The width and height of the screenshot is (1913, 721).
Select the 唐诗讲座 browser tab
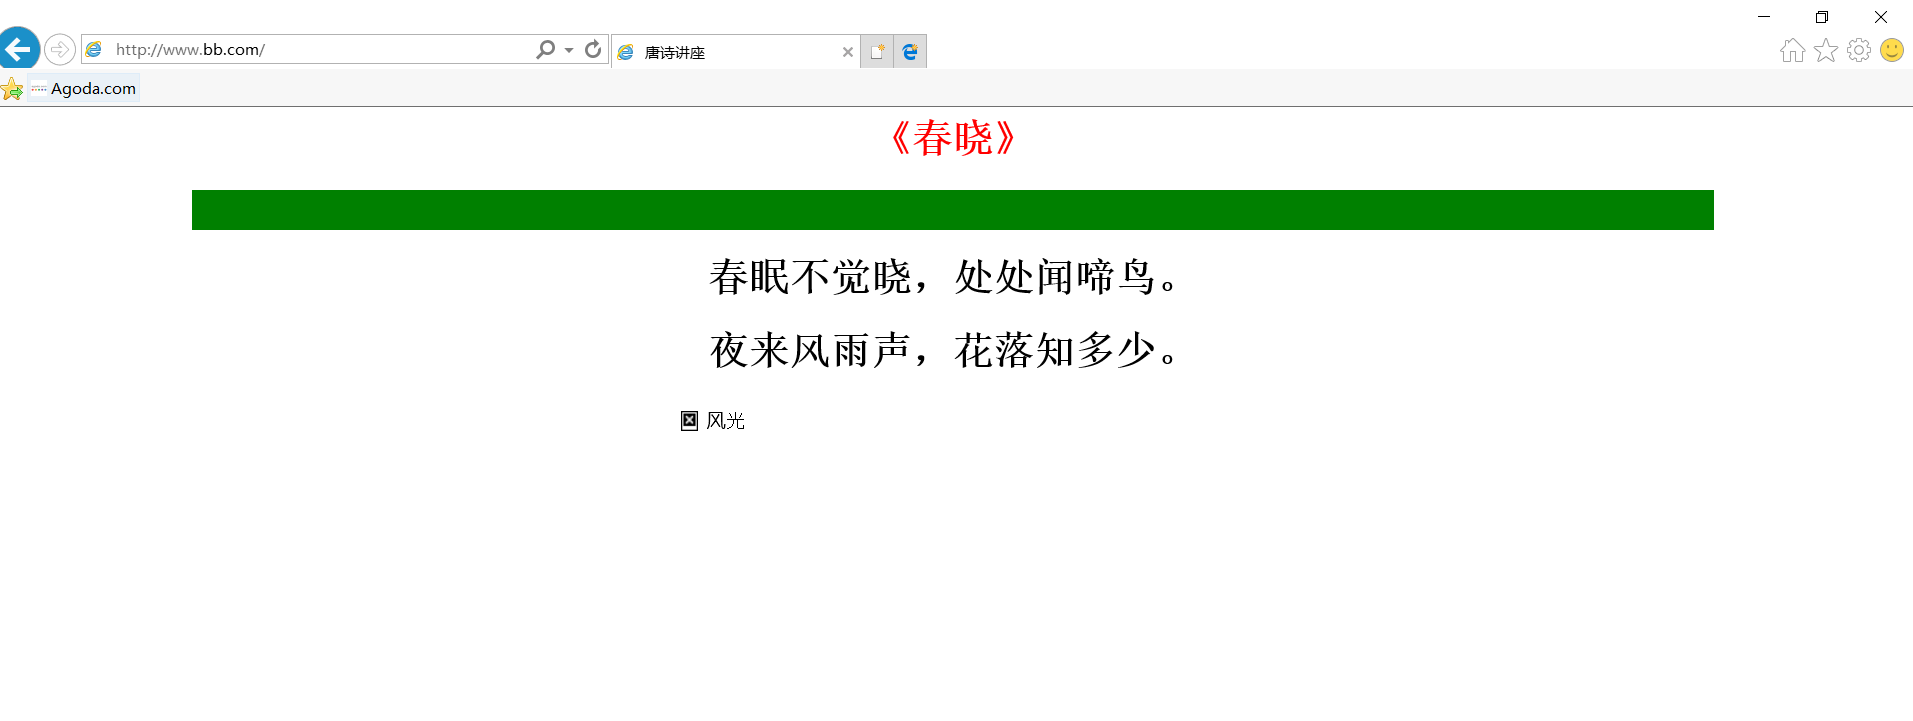735,52
